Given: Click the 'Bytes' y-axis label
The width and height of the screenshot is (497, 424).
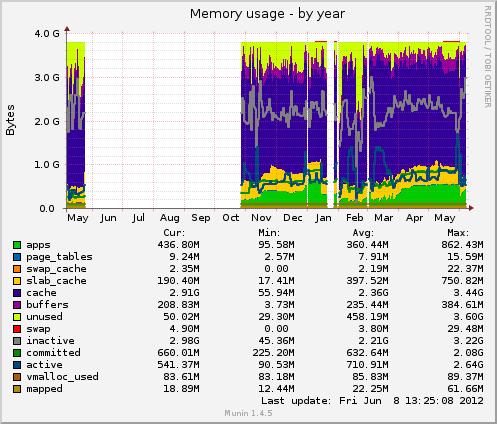Looking at the screenshot, I should click(x=10, y=120).
